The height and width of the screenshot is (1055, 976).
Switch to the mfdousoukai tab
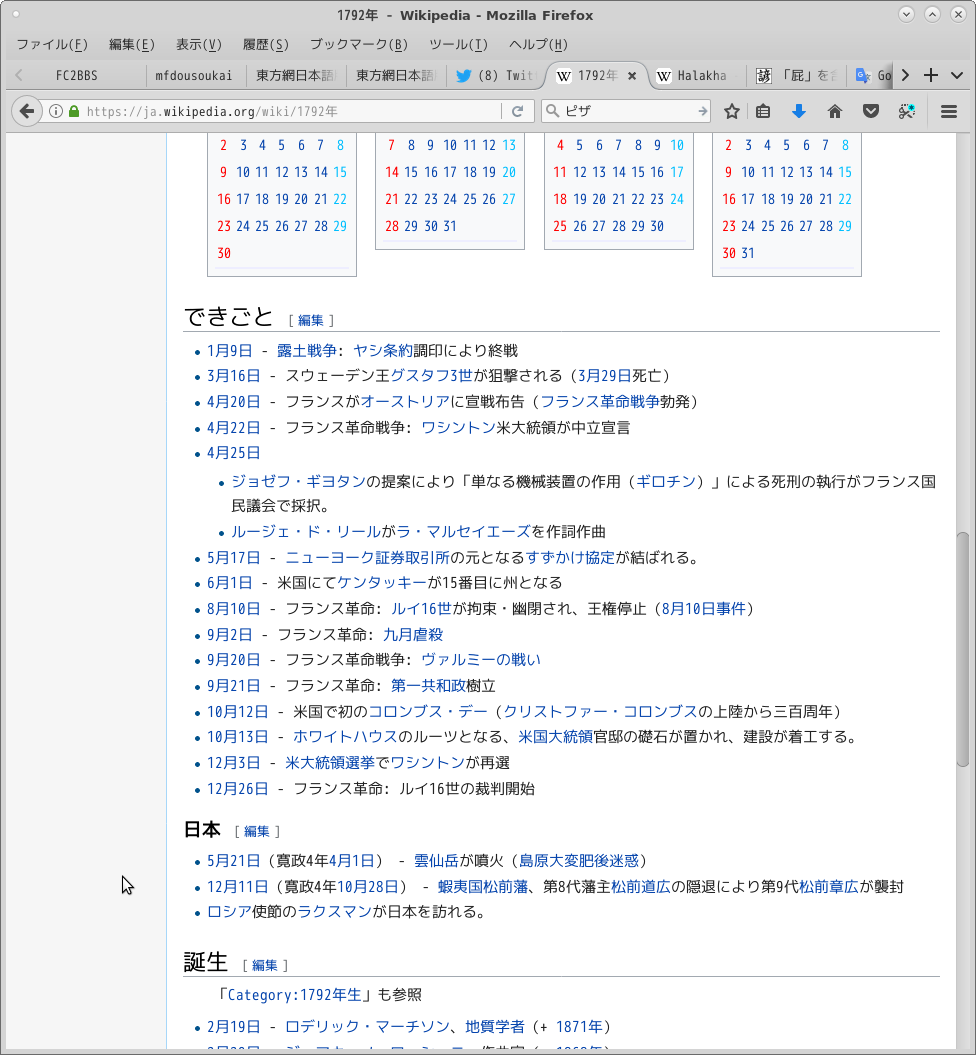(194, 75)
